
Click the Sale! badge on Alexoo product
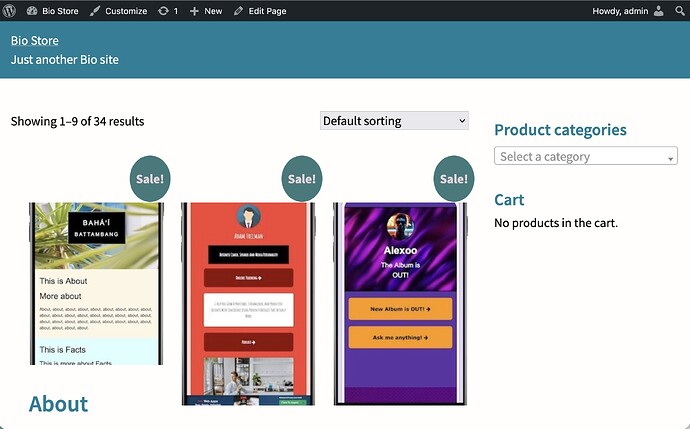coord(454,179)
